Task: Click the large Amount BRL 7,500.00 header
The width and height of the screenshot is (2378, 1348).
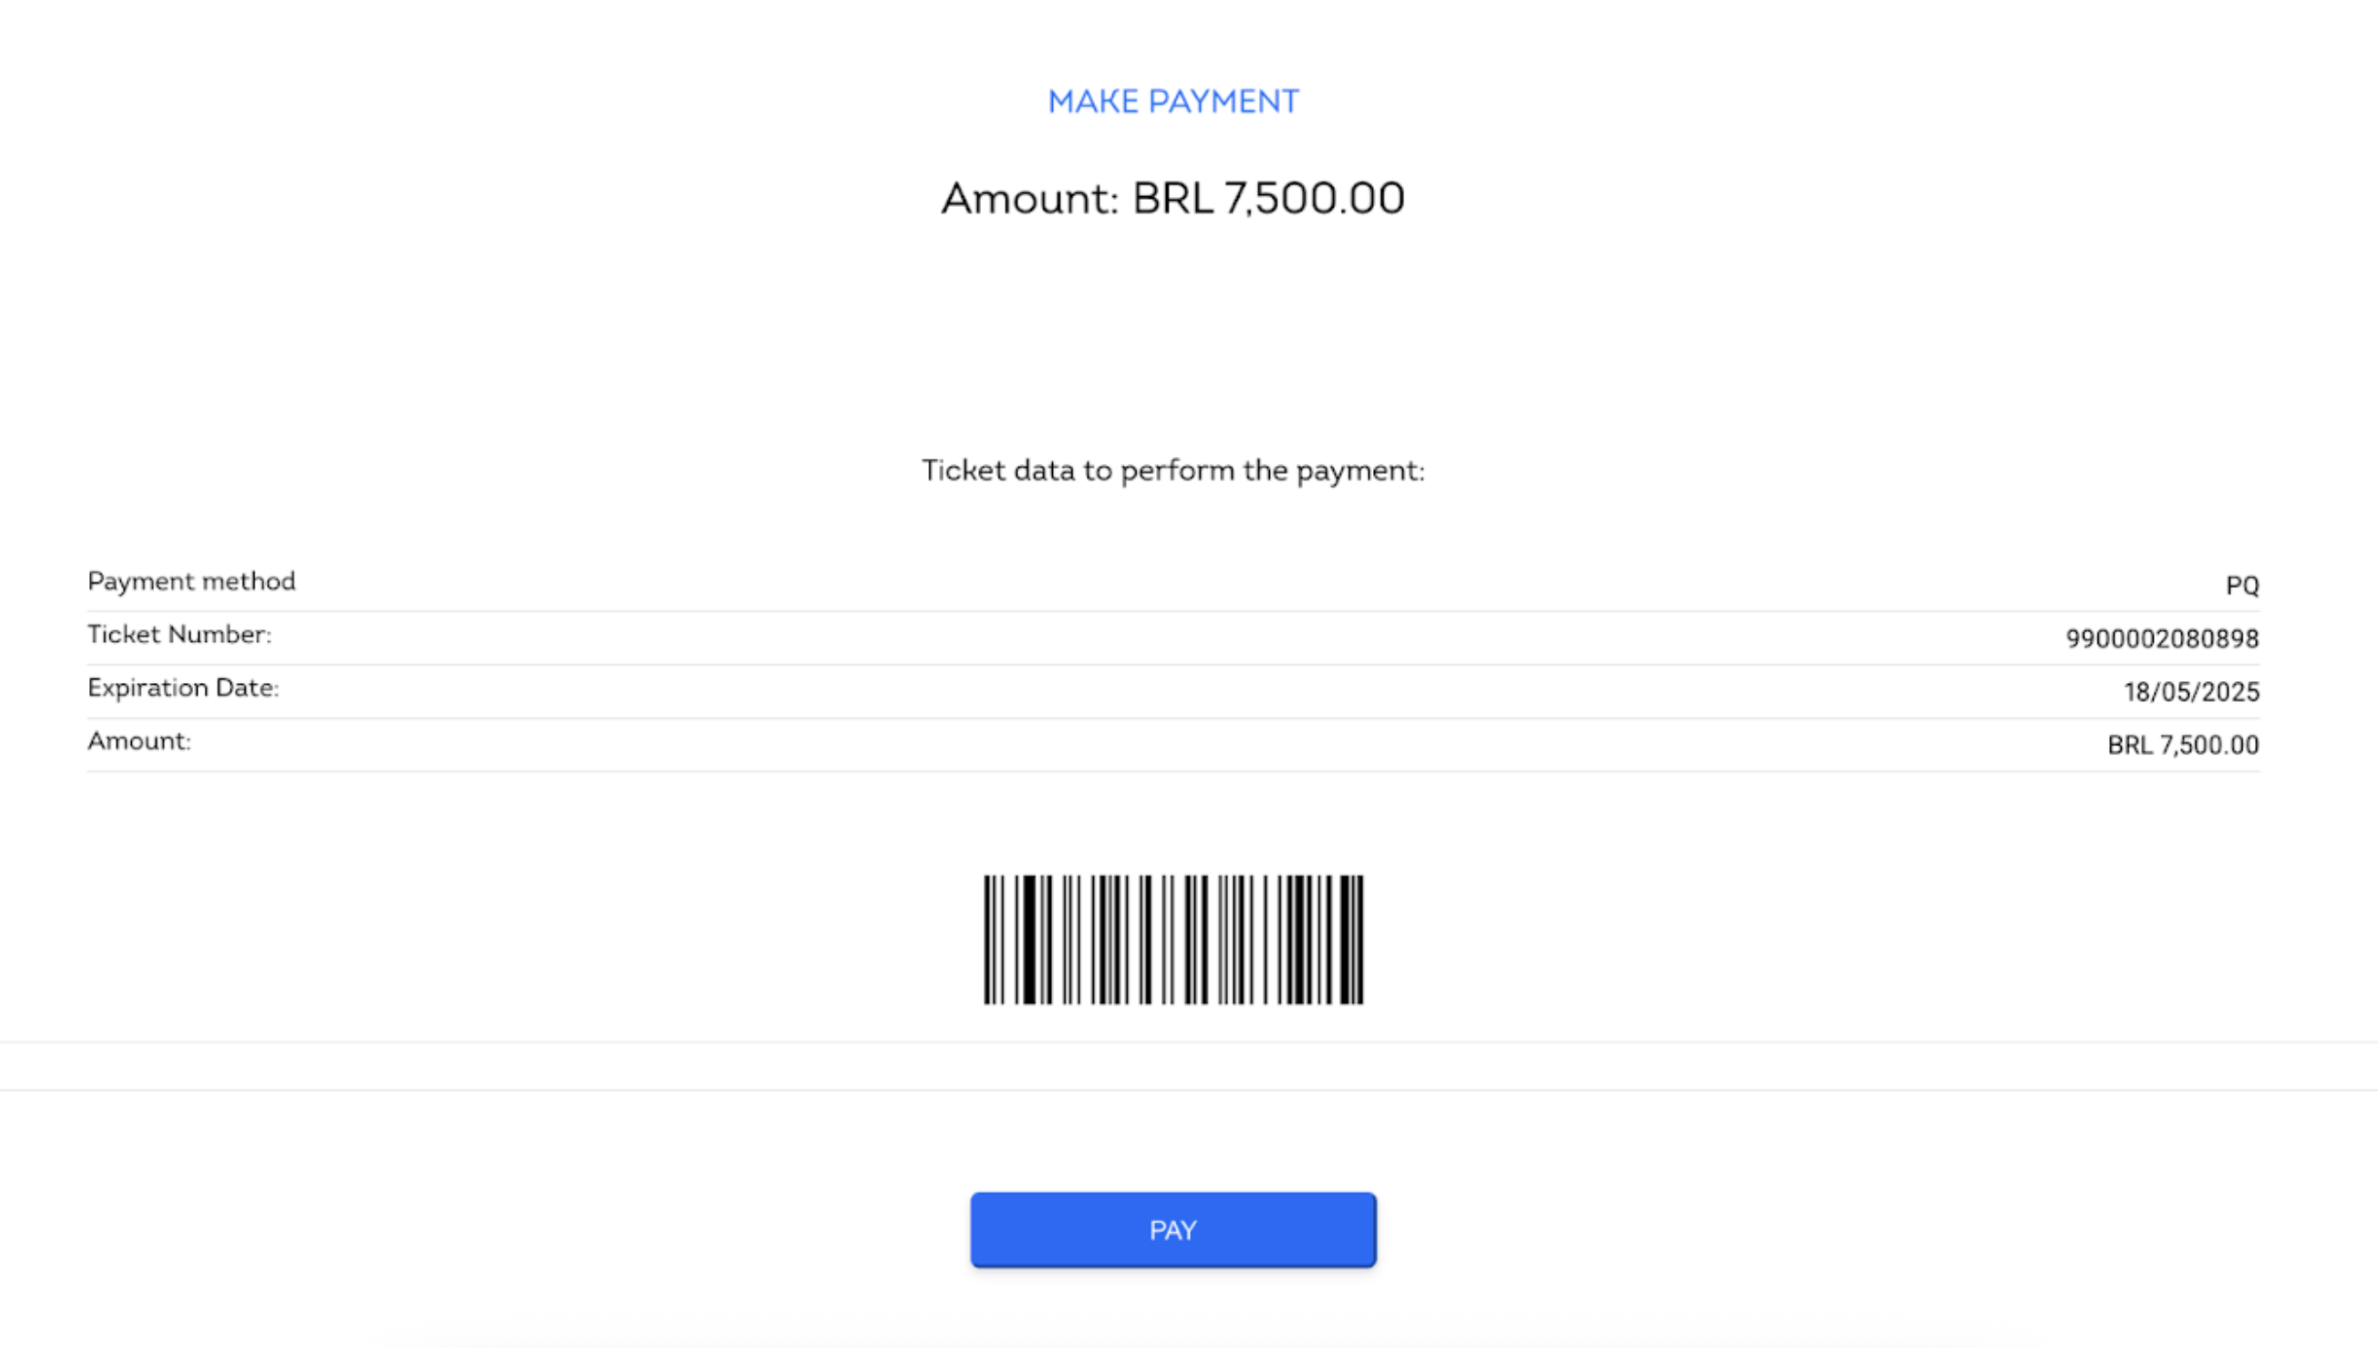Action: coord(1173,198)
